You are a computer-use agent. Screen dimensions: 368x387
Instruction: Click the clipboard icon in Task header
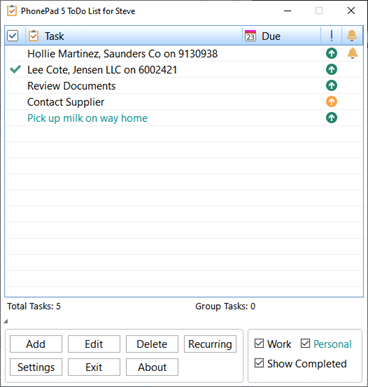click(x=34, y=36)
